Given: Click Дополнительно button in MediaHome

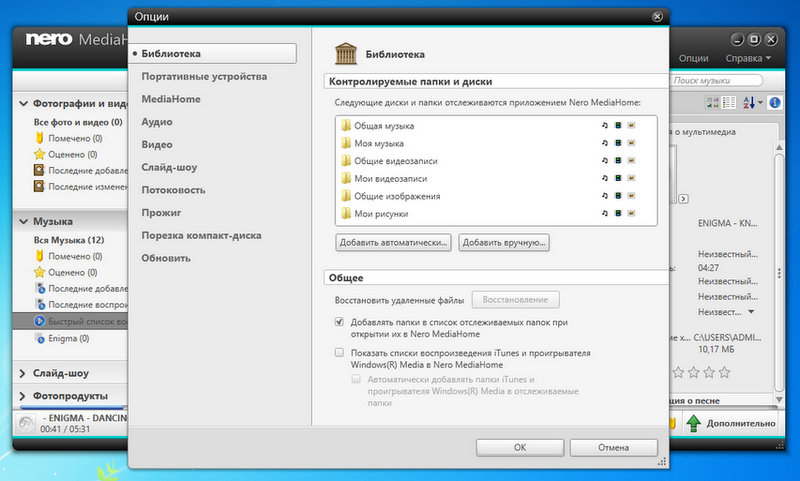Looking at the screenshot, I should pos(730,423).
